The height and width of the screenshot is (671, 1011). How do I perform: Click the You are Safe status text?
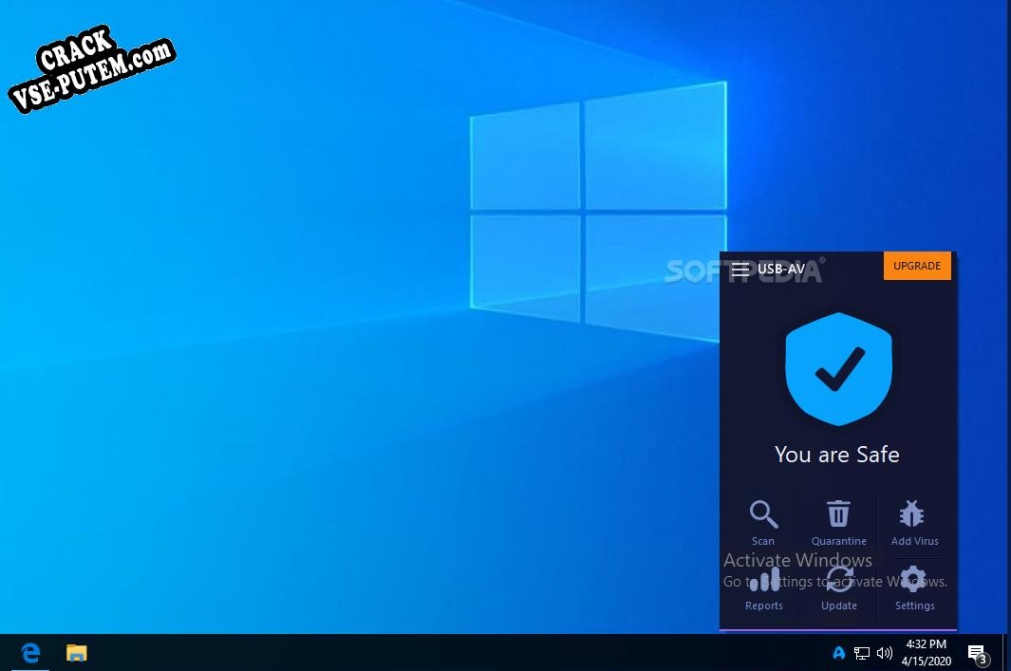click(838, 454)
